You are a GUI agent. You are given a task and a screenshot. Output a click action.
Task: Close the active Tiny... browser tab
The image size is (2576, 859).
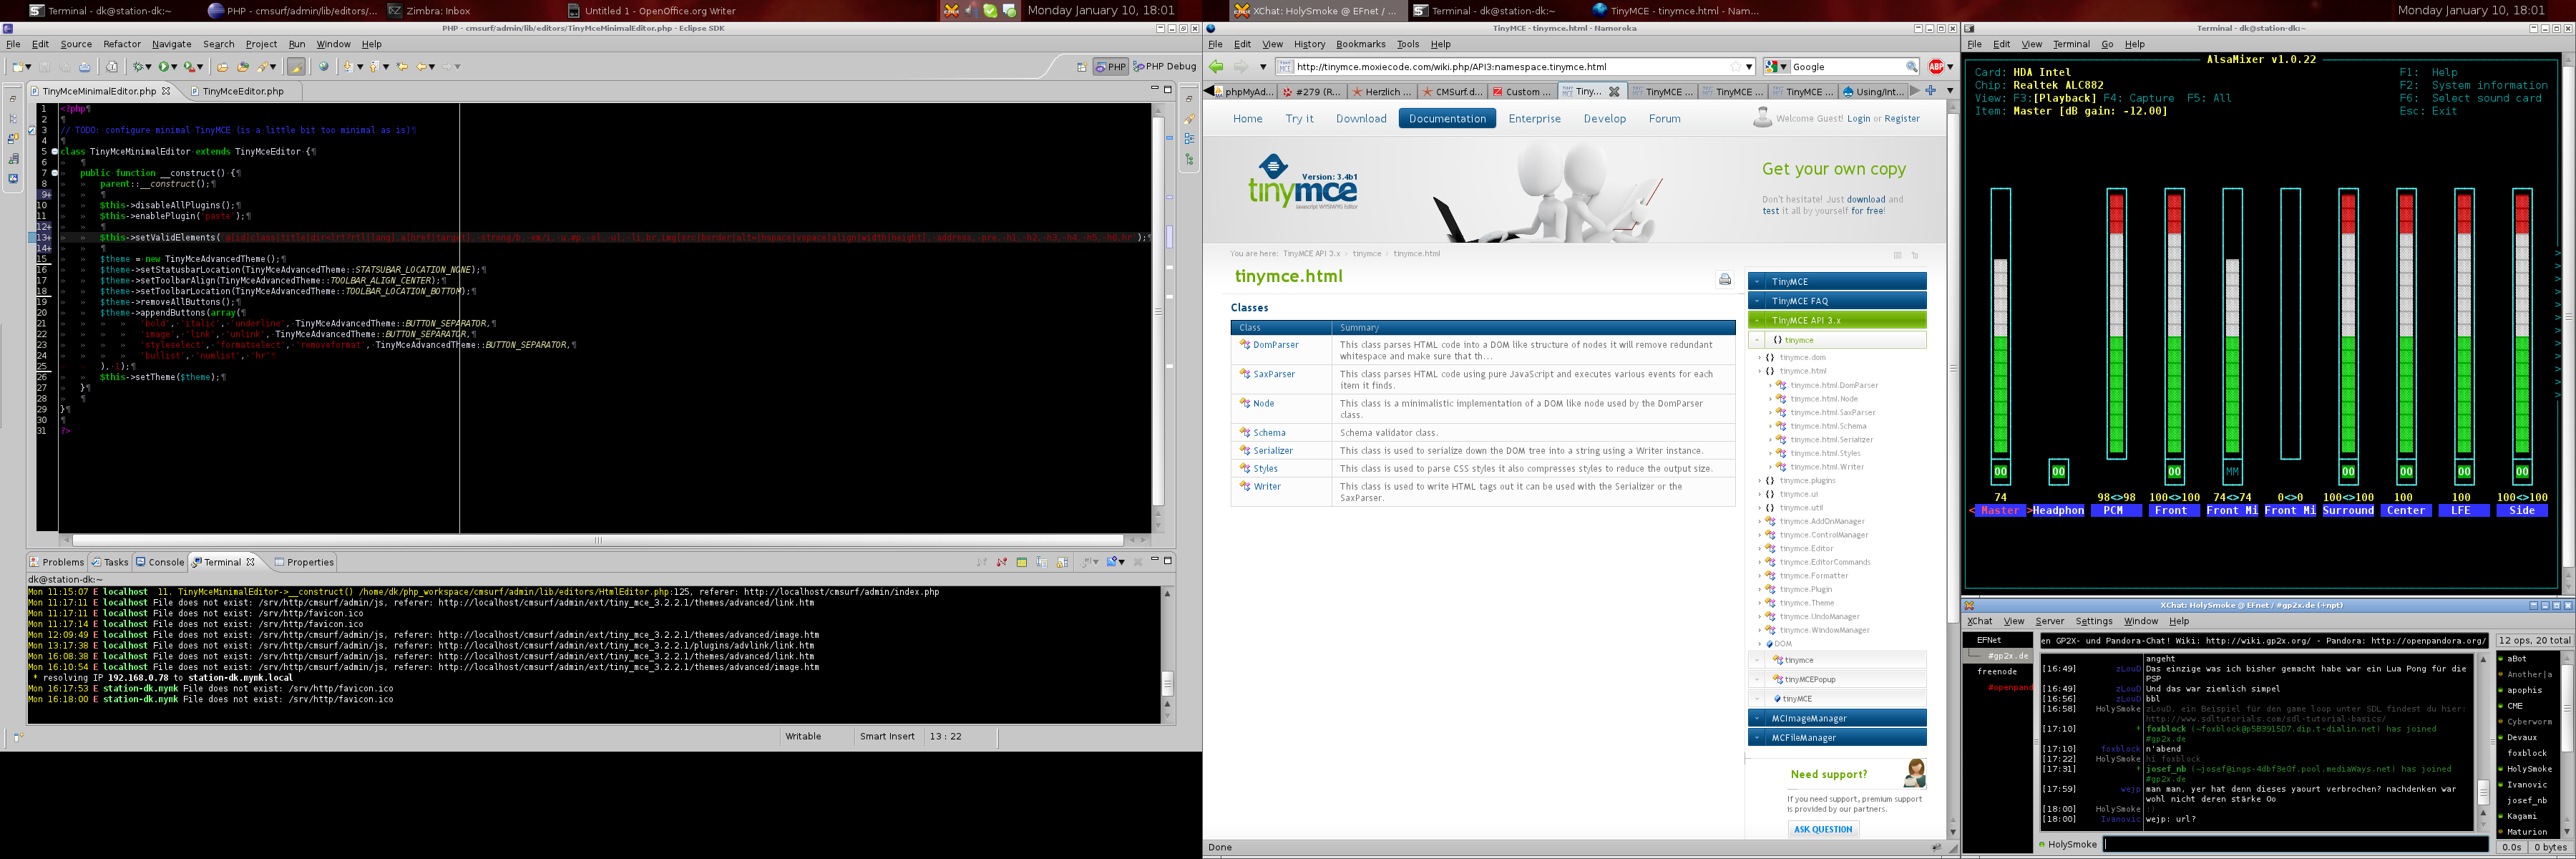pos(1614,92)
